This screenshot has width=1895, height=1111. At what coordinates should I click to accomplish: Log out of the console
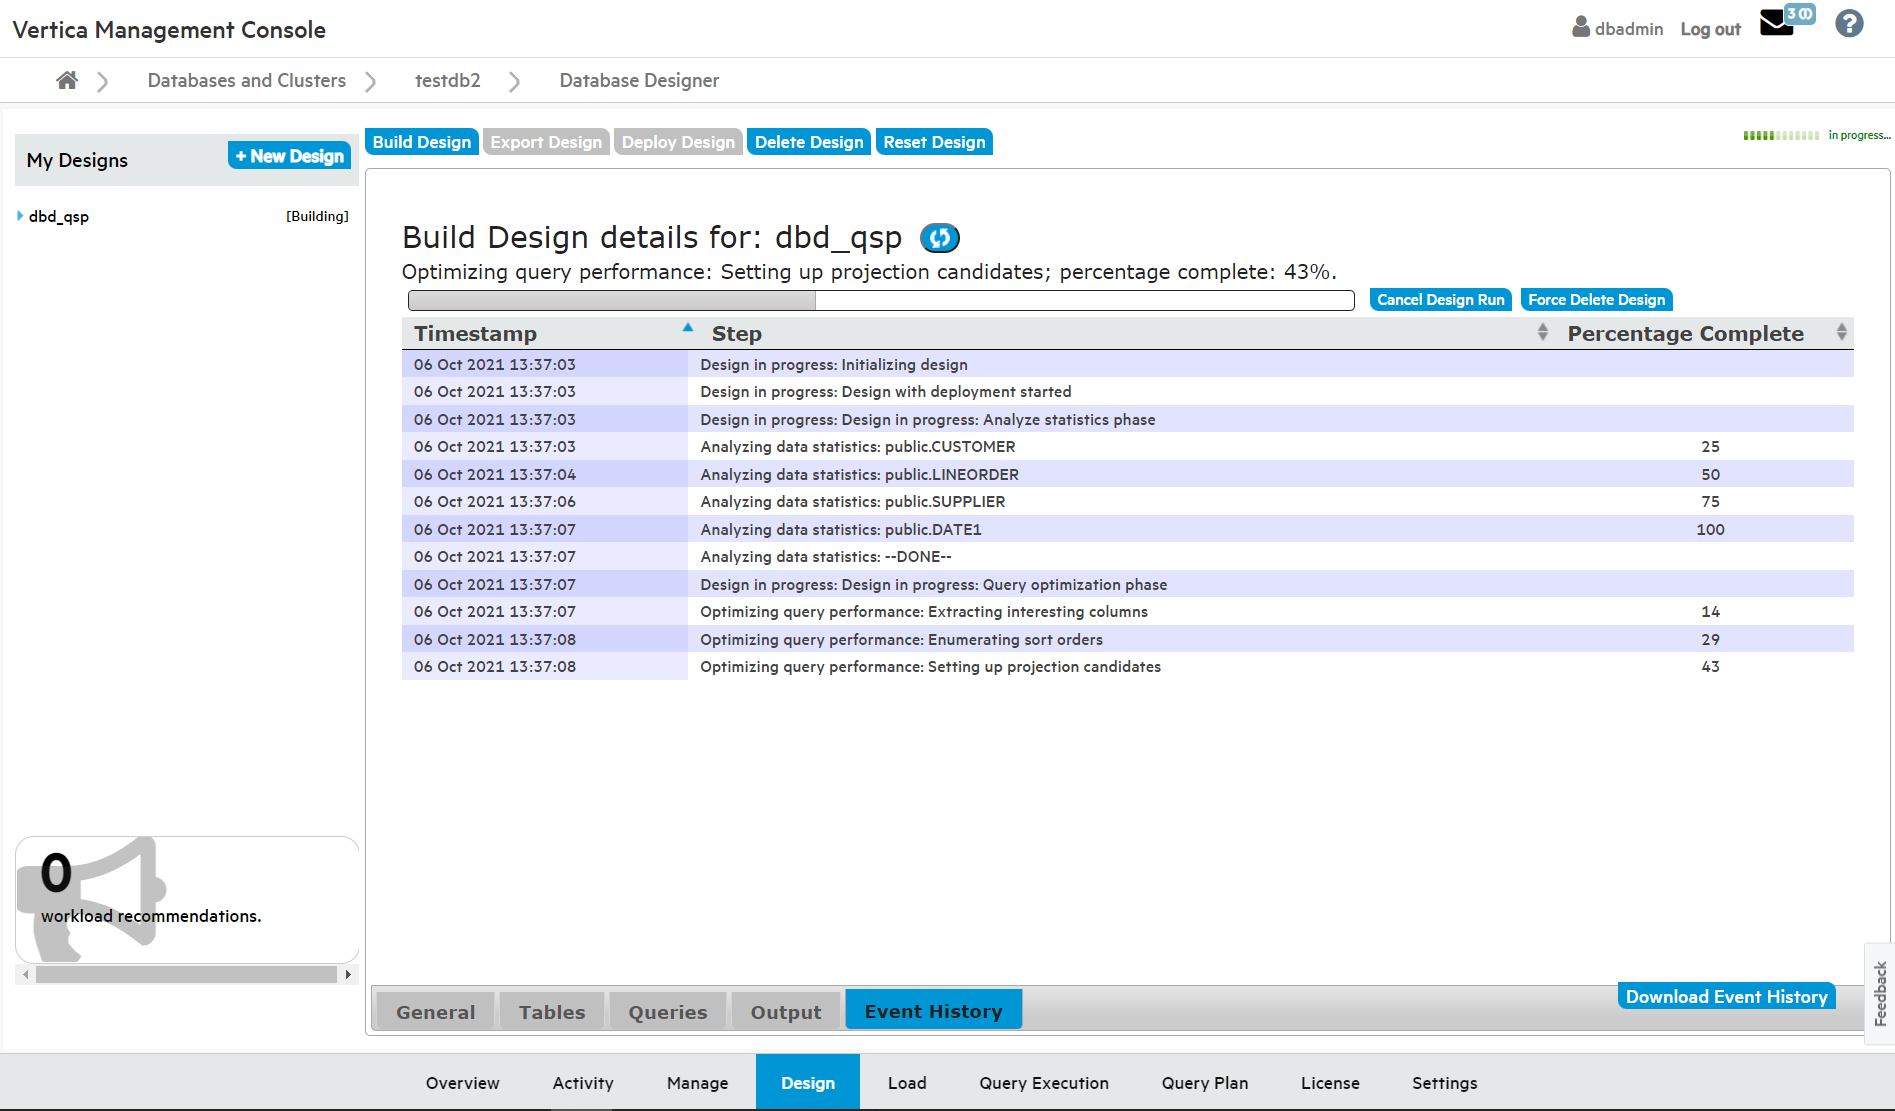(1710, 29)
